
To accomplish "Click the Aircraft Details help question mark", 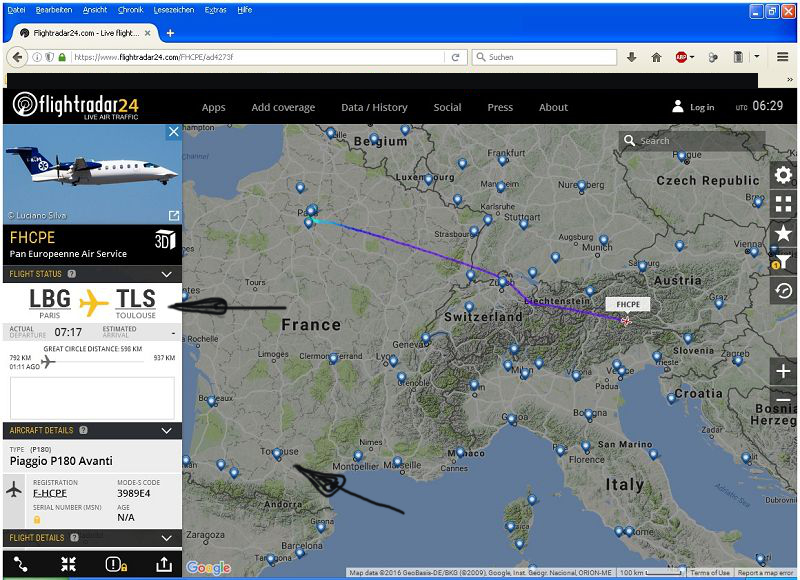I will [83, 430].
